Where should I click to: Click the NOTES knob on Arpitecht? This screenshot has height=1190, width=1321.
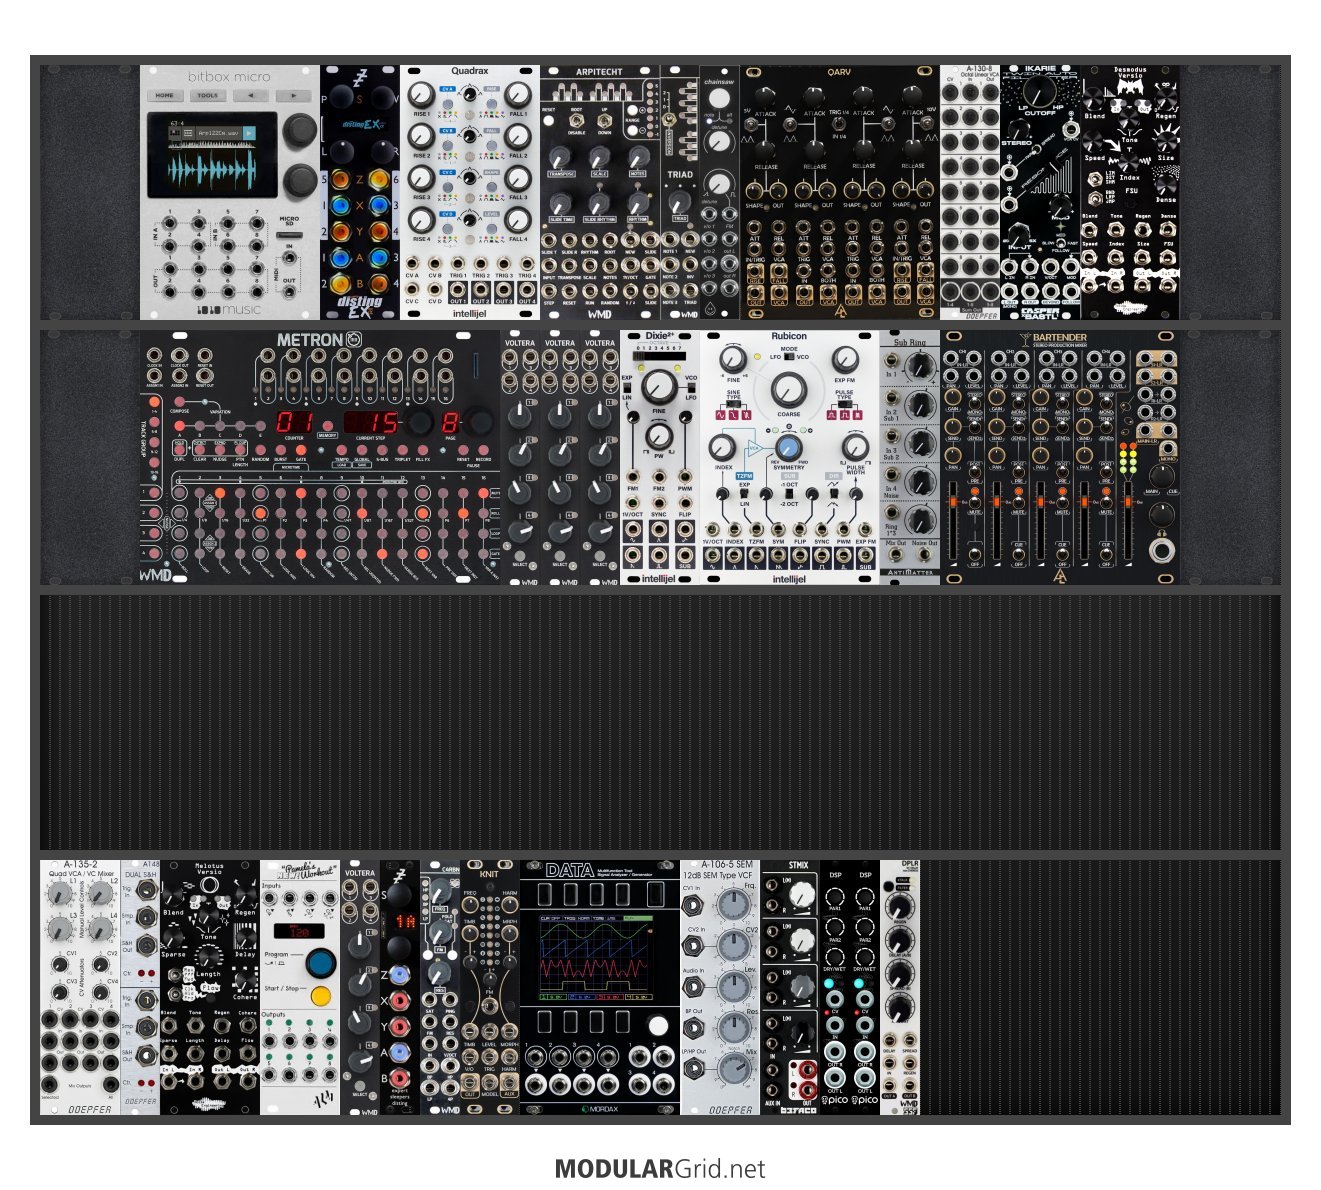click(x=638, y=158)
